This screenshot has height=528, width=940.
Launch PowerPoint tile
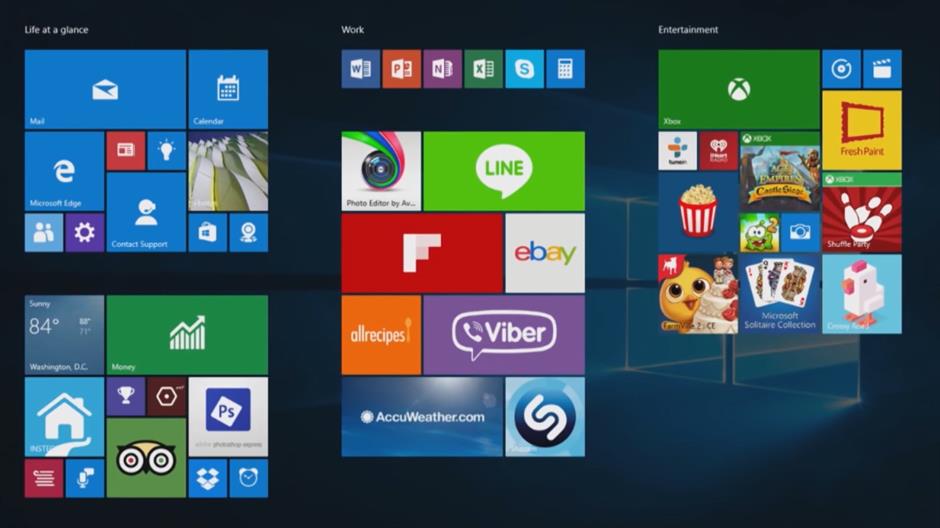(402, 69)
